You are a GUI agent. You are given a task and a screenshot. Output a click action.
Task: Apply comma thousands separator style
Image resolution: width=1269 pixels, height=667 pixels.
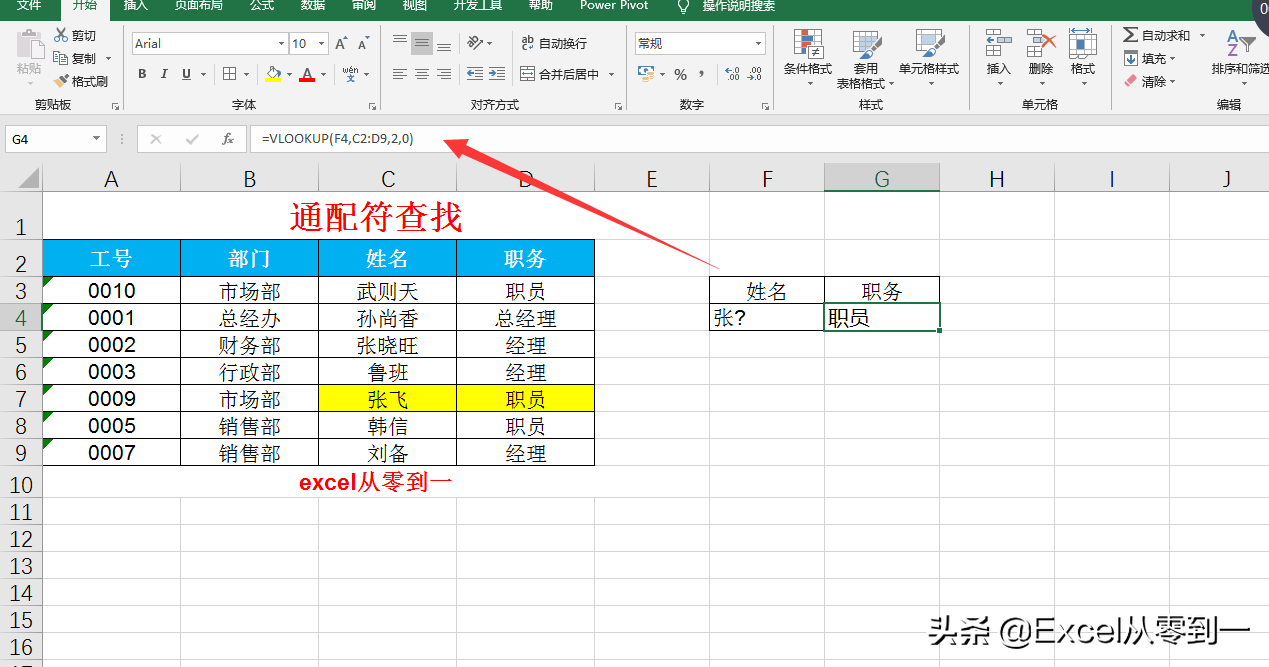pyautogui.click(x=702, y=74)
